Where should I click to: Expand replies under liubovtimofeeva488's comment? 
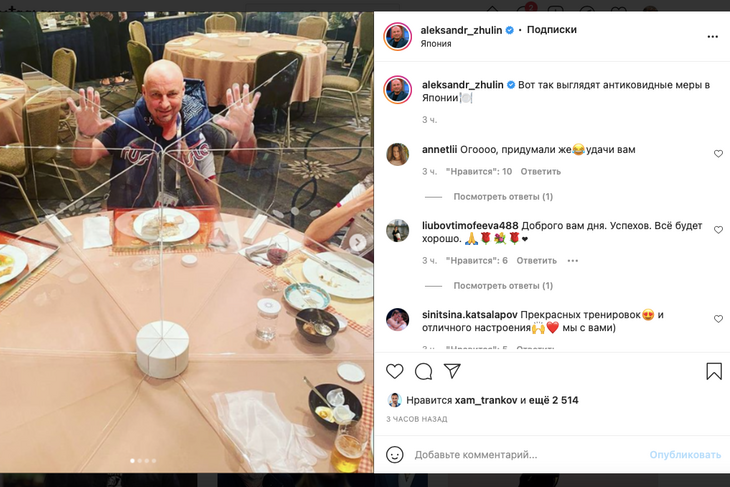503,285
